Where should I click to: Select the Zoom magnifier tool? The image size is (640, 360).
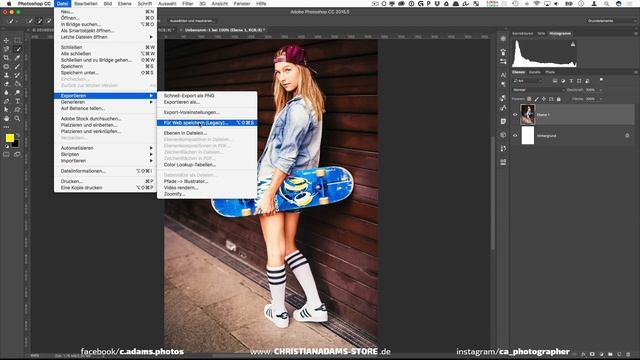[x=17, y=118]
